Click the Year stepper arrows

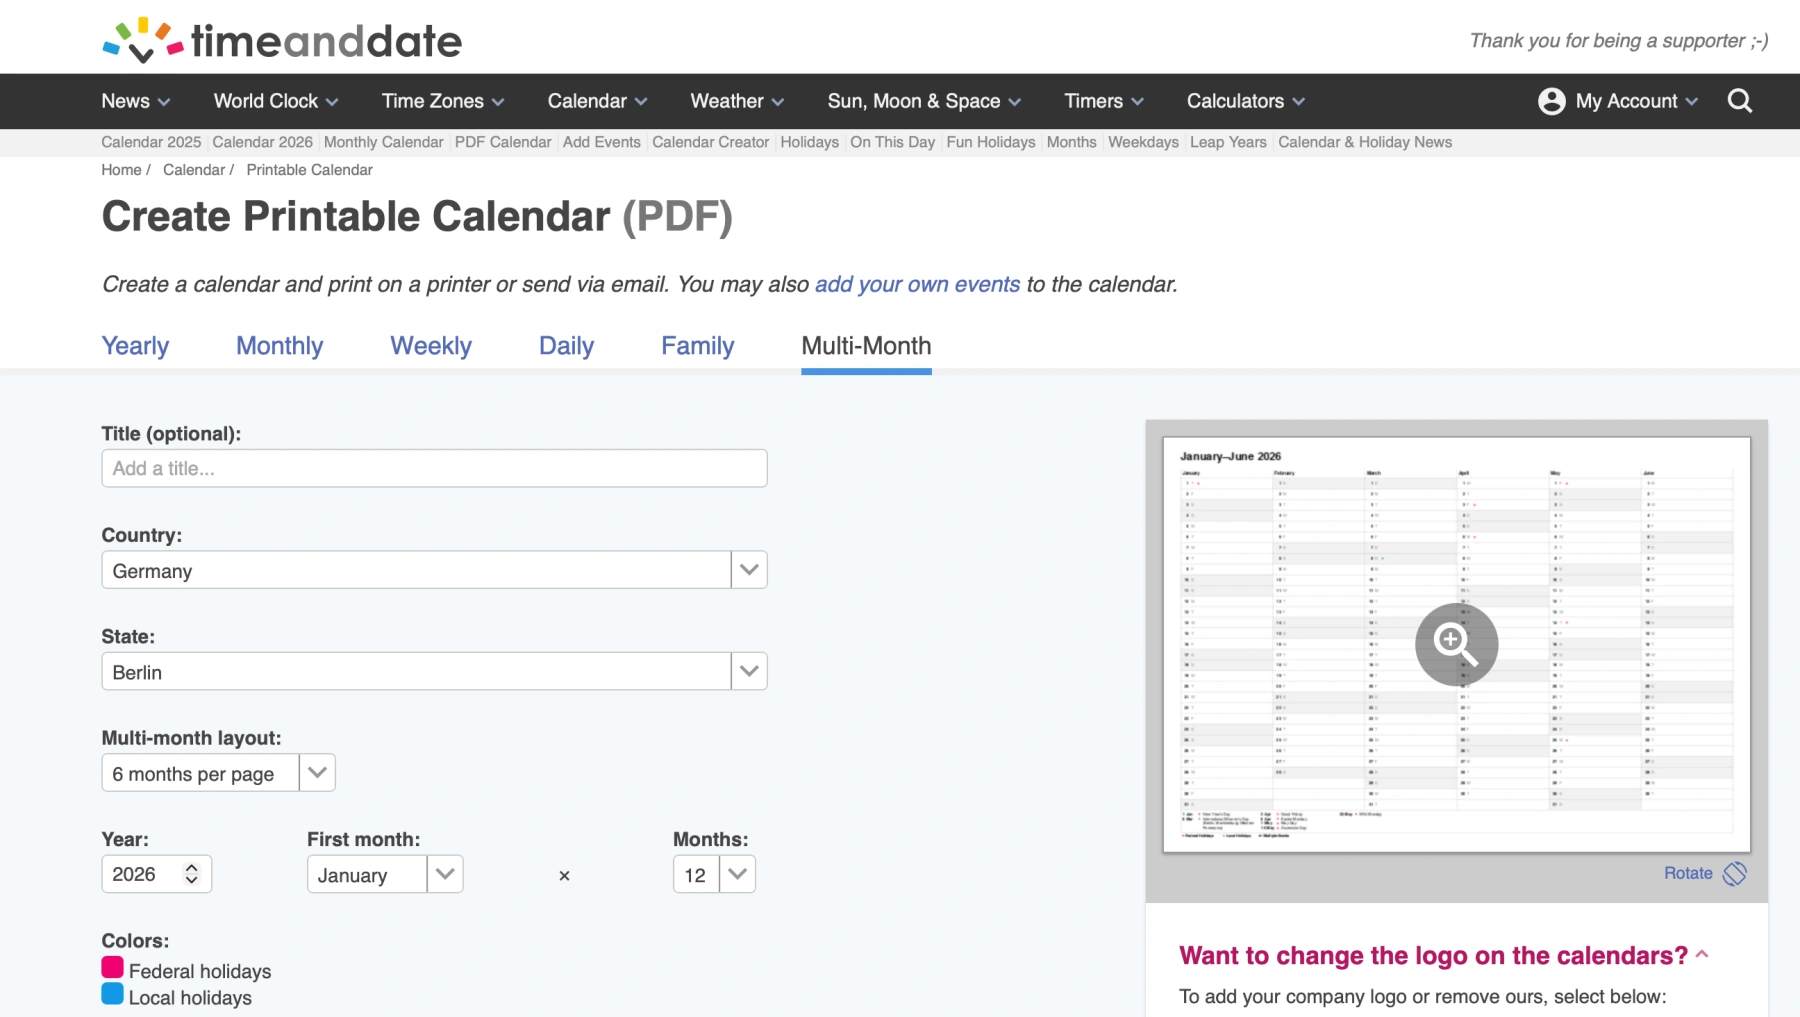coord(191,874)
